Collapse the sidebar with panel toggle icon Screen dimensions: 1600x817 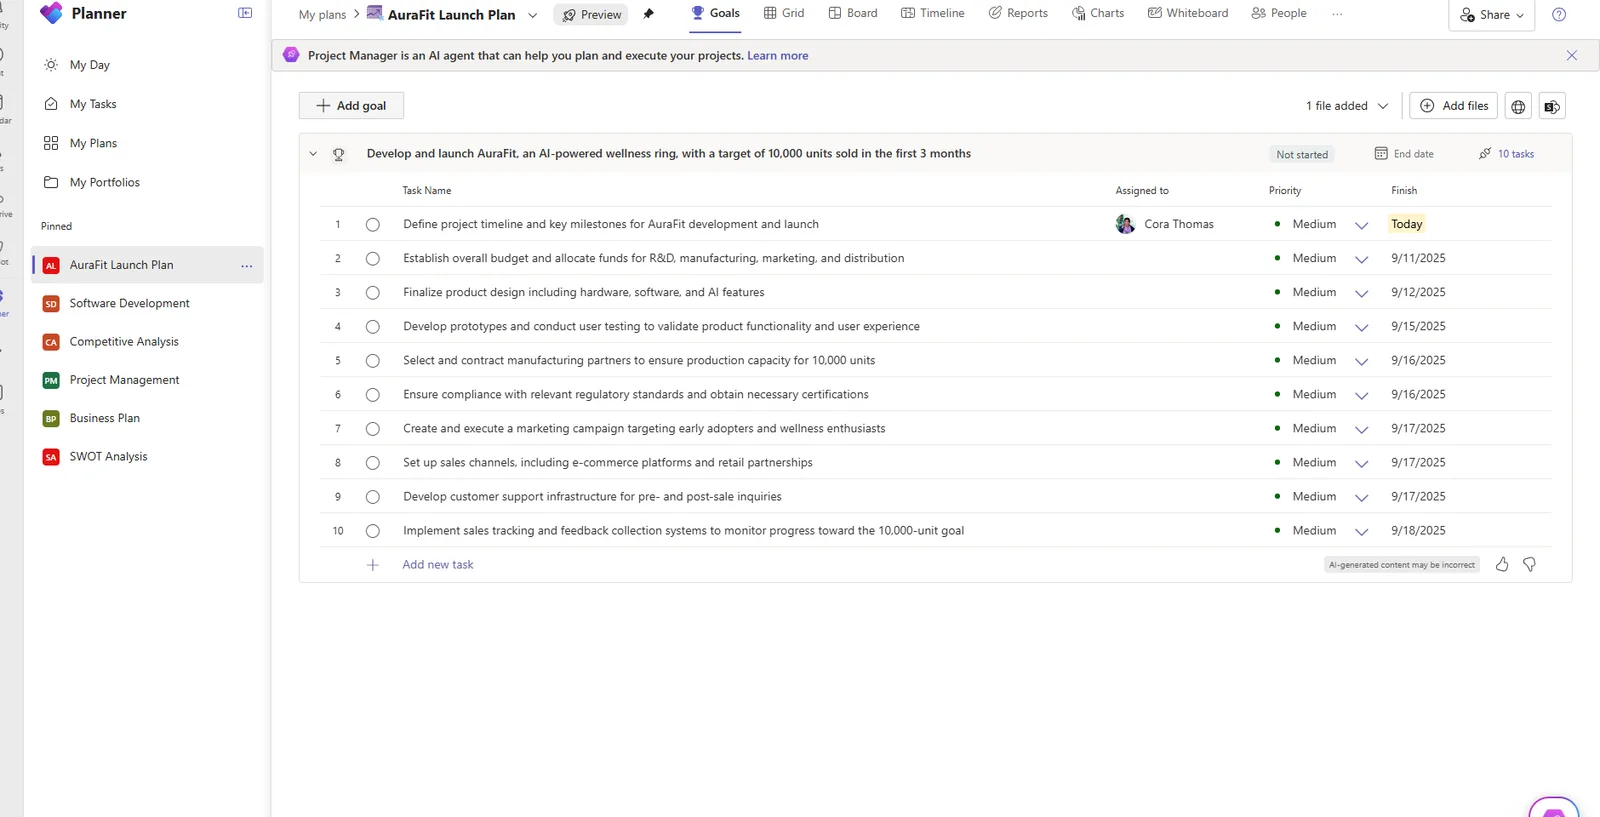[245, 13]
